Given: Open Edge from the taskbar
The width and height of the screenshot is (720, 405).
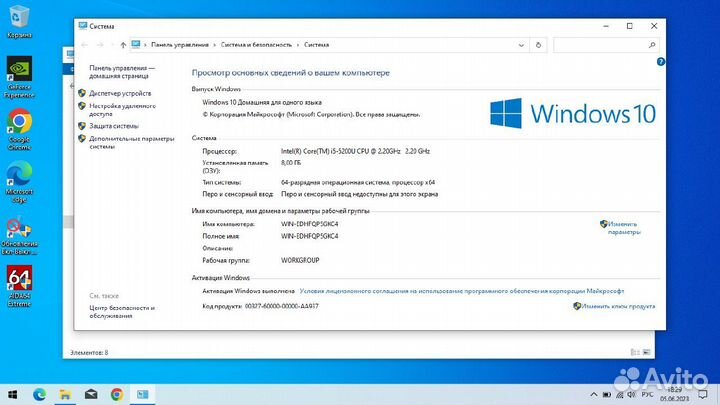Looking at the screenshot, I should click(x=39, y=394).
